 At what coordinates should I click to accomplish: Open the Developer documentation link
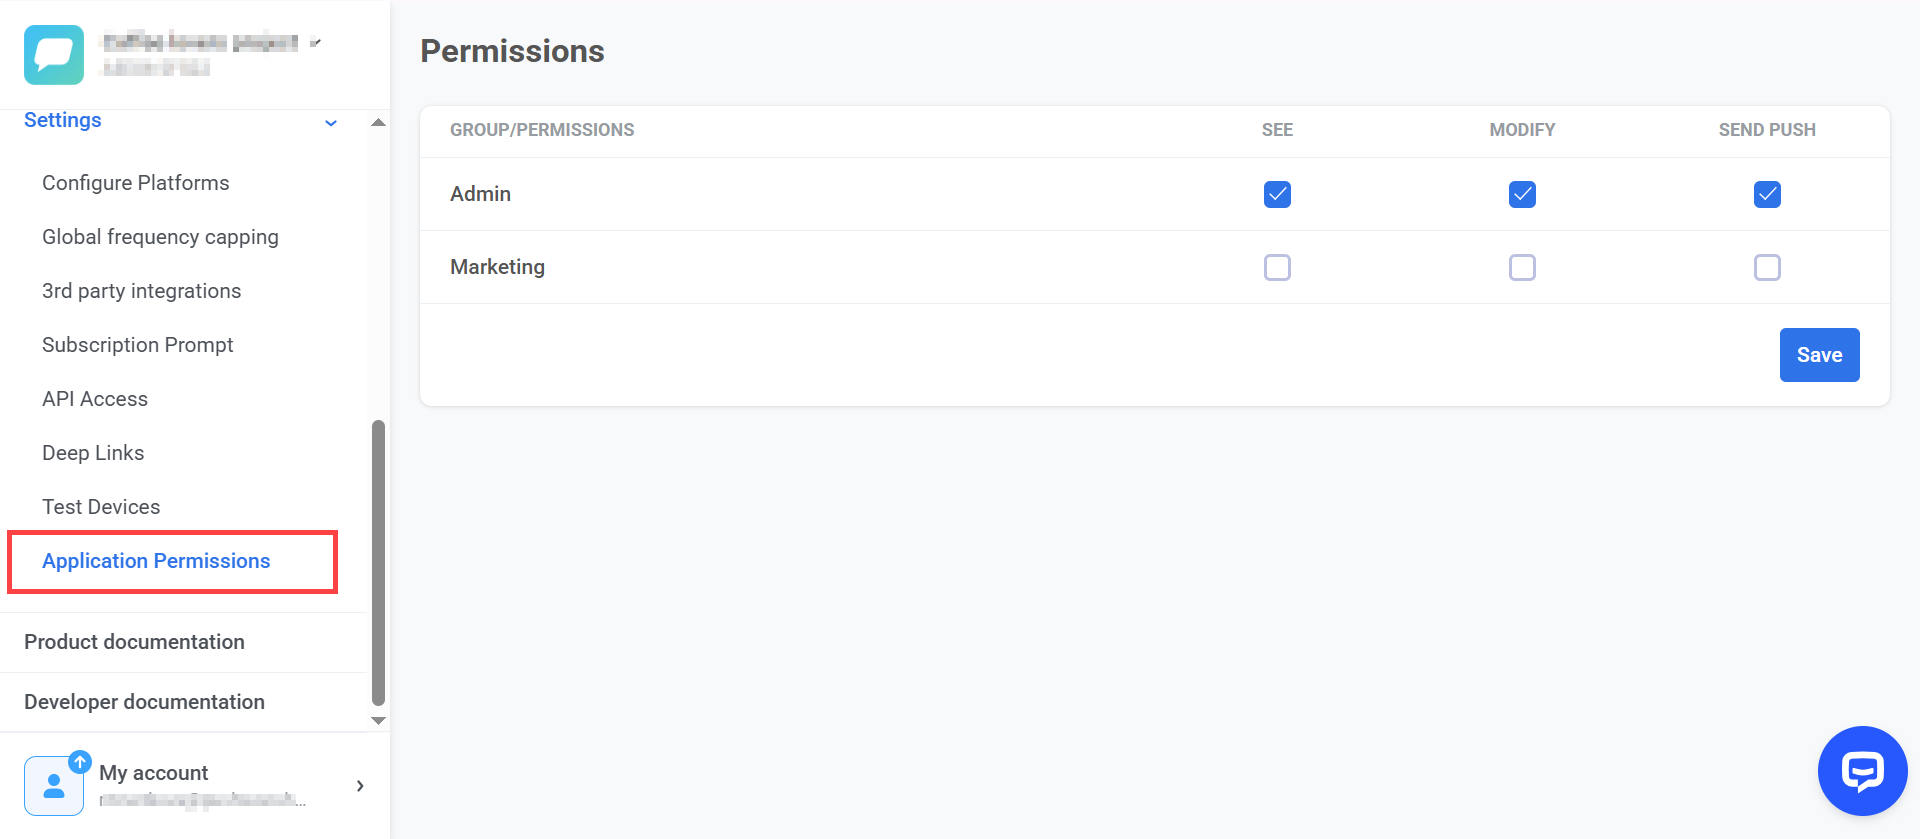[x=144, y=702]
